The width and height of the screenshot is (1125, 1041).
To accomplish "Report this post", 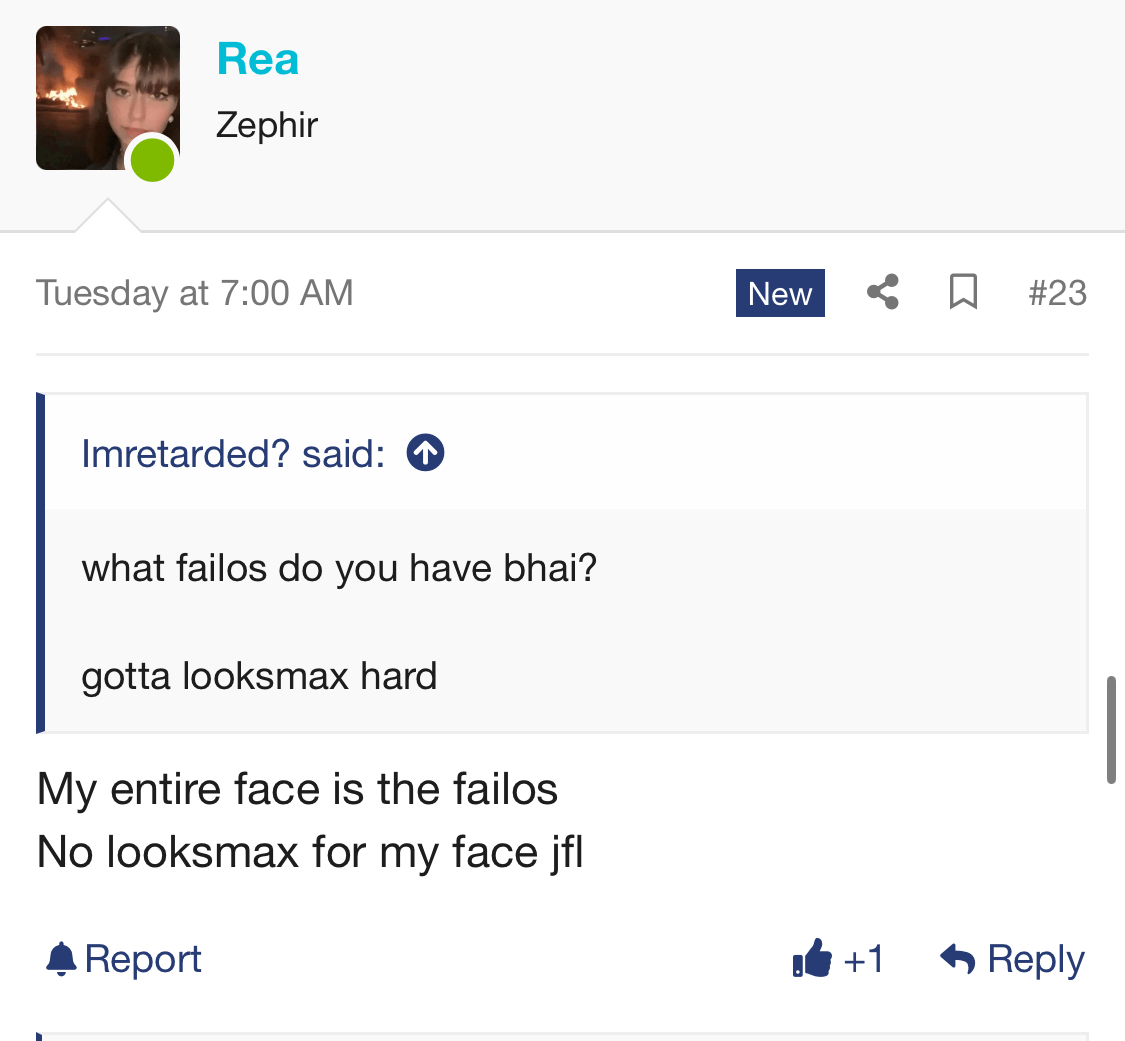I will (x=123, y=958).
